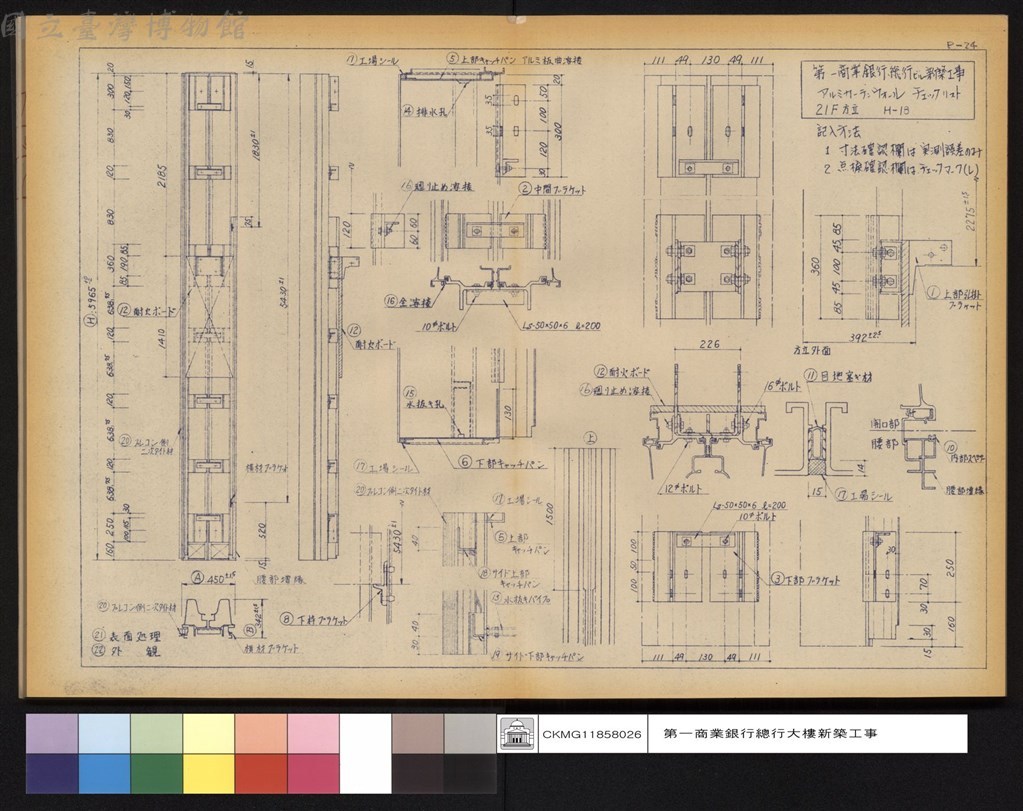Pick the pale green color swatch

(157, 733)
